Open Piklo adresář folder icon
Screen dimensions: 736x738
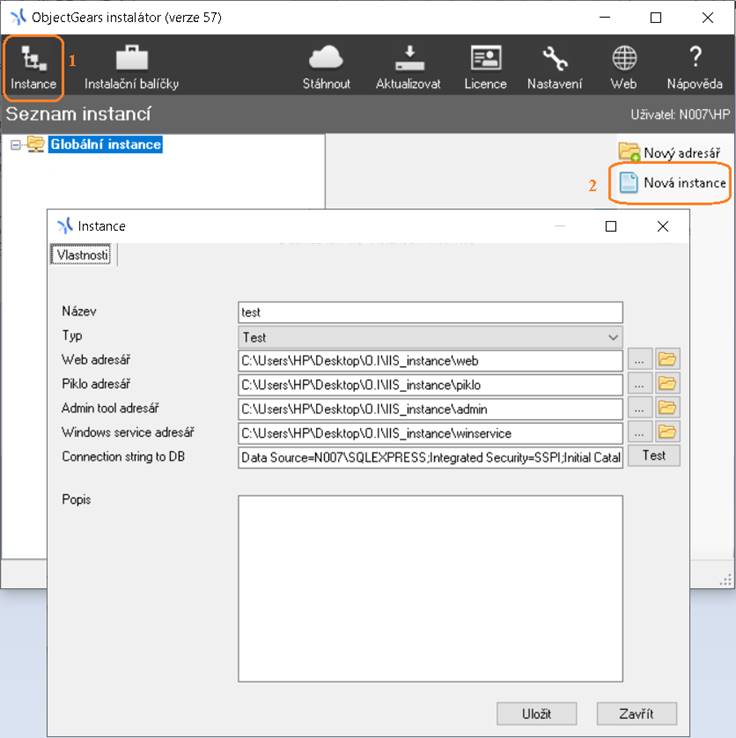(667, 384)
